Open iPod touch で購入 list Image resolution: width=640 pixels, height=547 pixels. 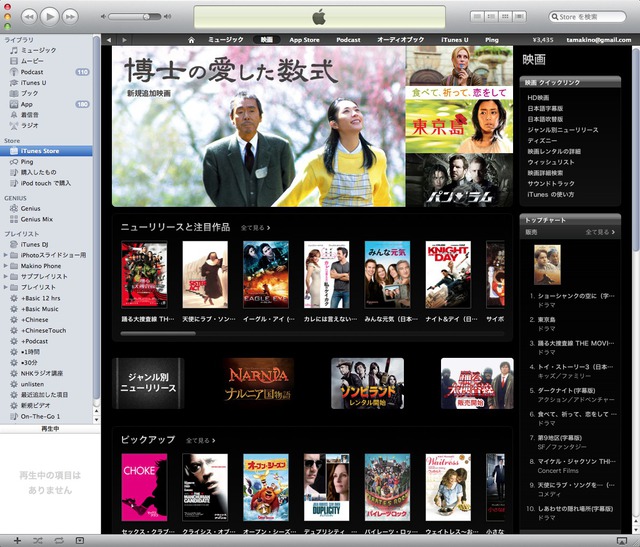click(46, 183)
